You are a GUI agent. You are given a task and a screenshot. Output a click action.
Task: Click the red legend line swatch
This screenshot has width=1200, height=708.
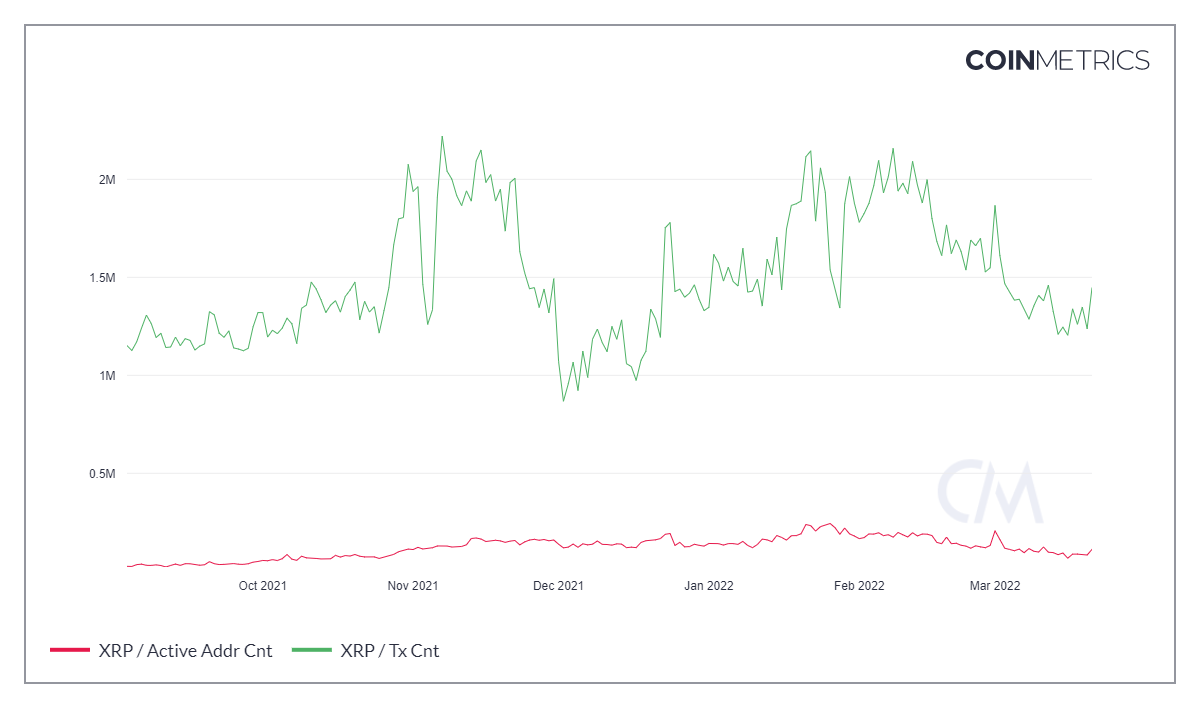tap(69, 651)
